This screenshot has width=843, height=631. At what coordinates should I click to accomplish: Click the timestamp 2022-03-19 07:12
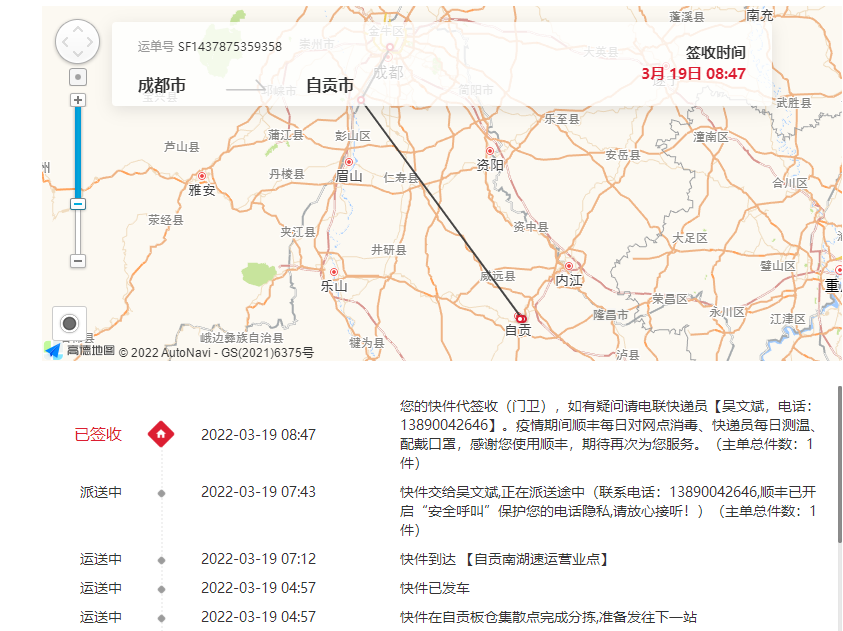click(259, 559)
